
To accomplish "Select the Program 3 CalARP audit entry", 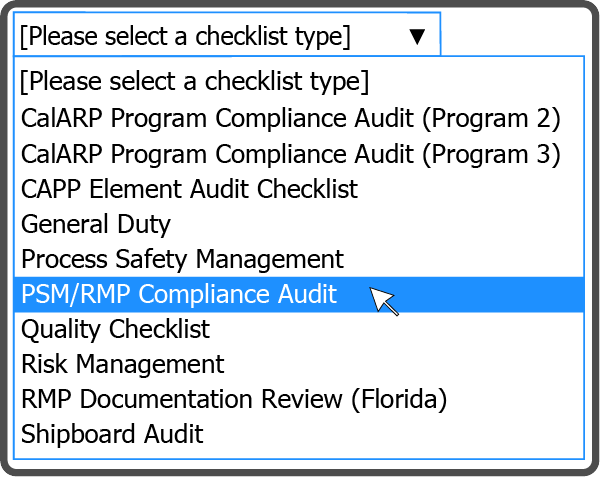I will click(290, 153).
